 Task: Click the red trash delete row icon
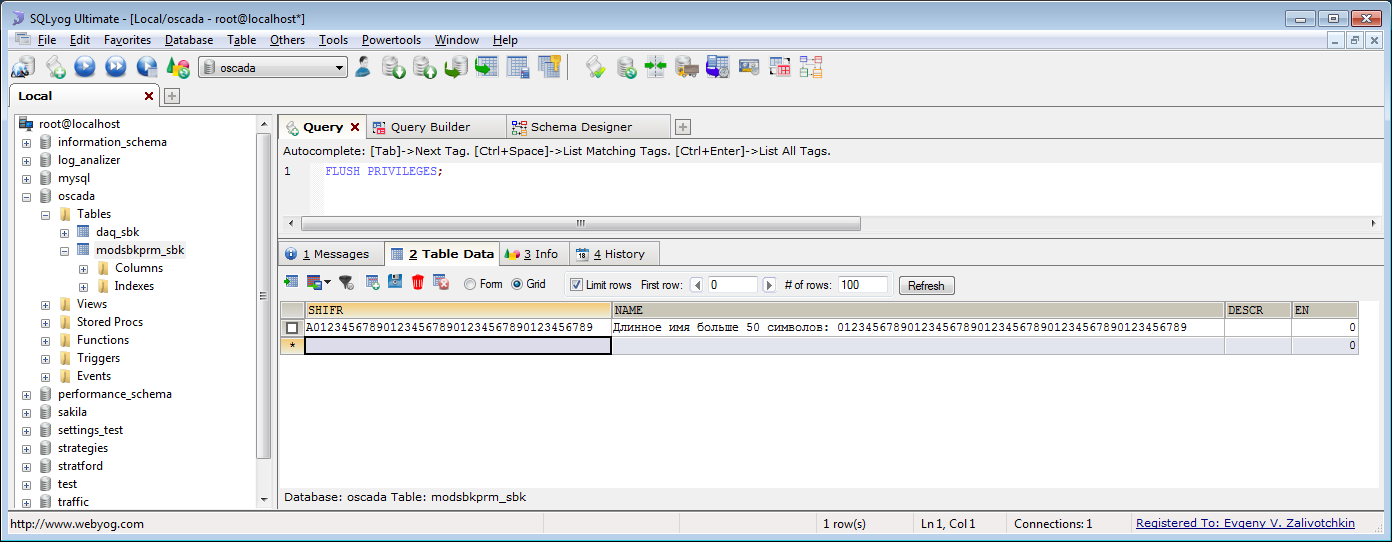click(418, 283)
